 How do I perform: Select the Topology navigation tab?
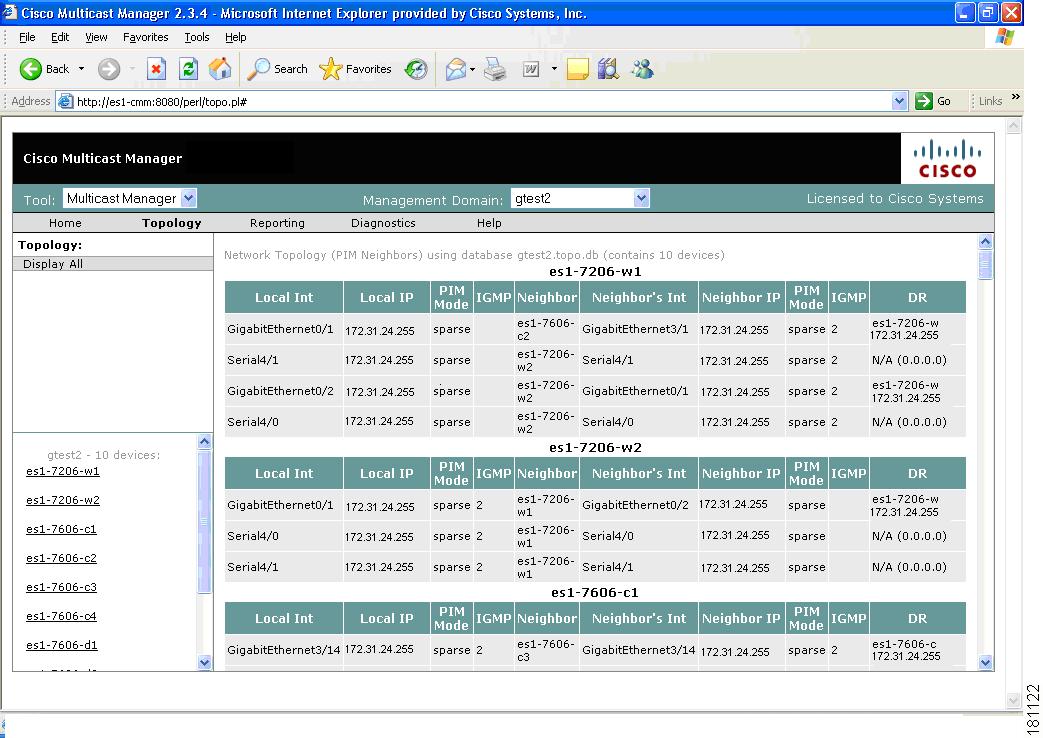[x=172, y=223]
